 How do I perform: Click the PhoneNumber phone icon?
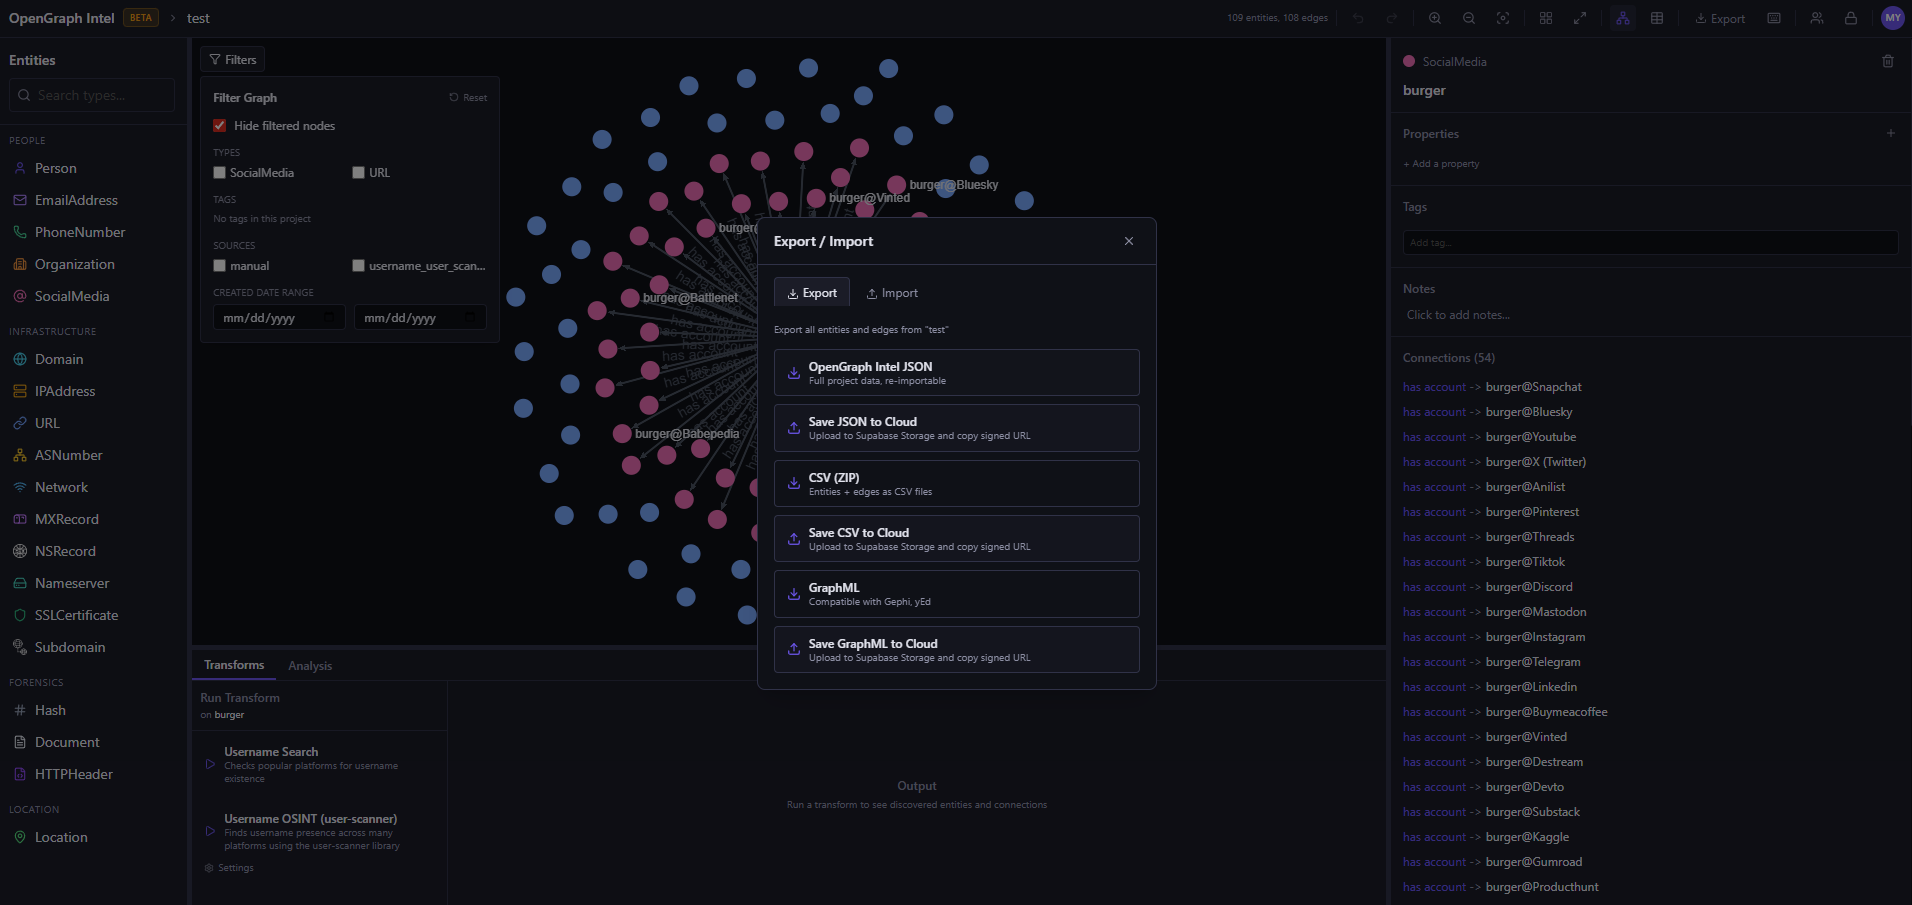click(x=20, y=232)
